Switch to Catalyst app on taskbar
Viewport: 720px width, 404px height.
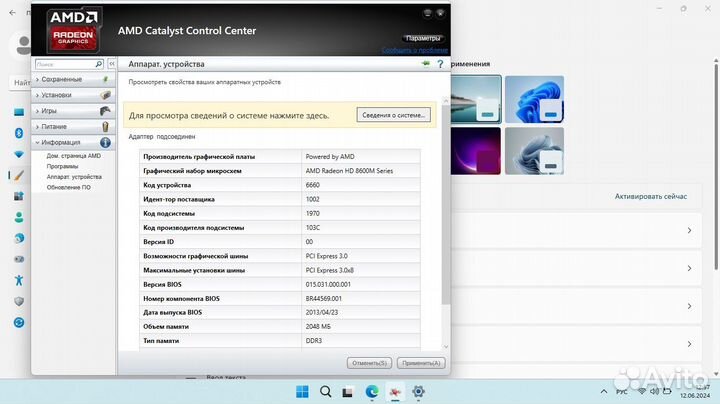(x=395, y=392)
